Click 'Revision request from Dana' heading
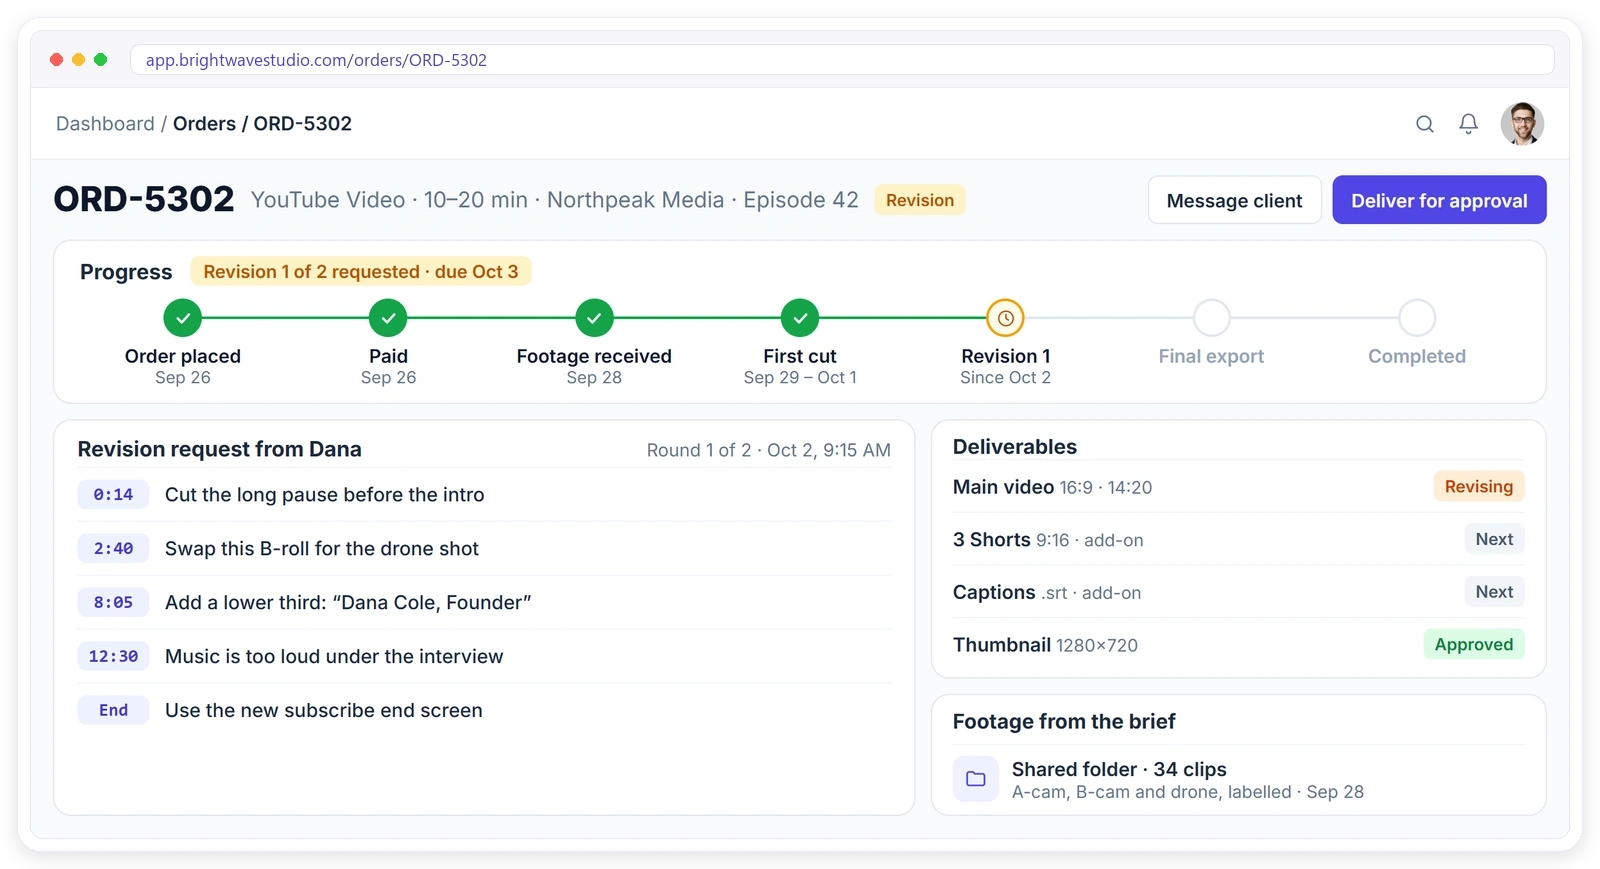This screenshot has width=1600, height=869. 220,449
